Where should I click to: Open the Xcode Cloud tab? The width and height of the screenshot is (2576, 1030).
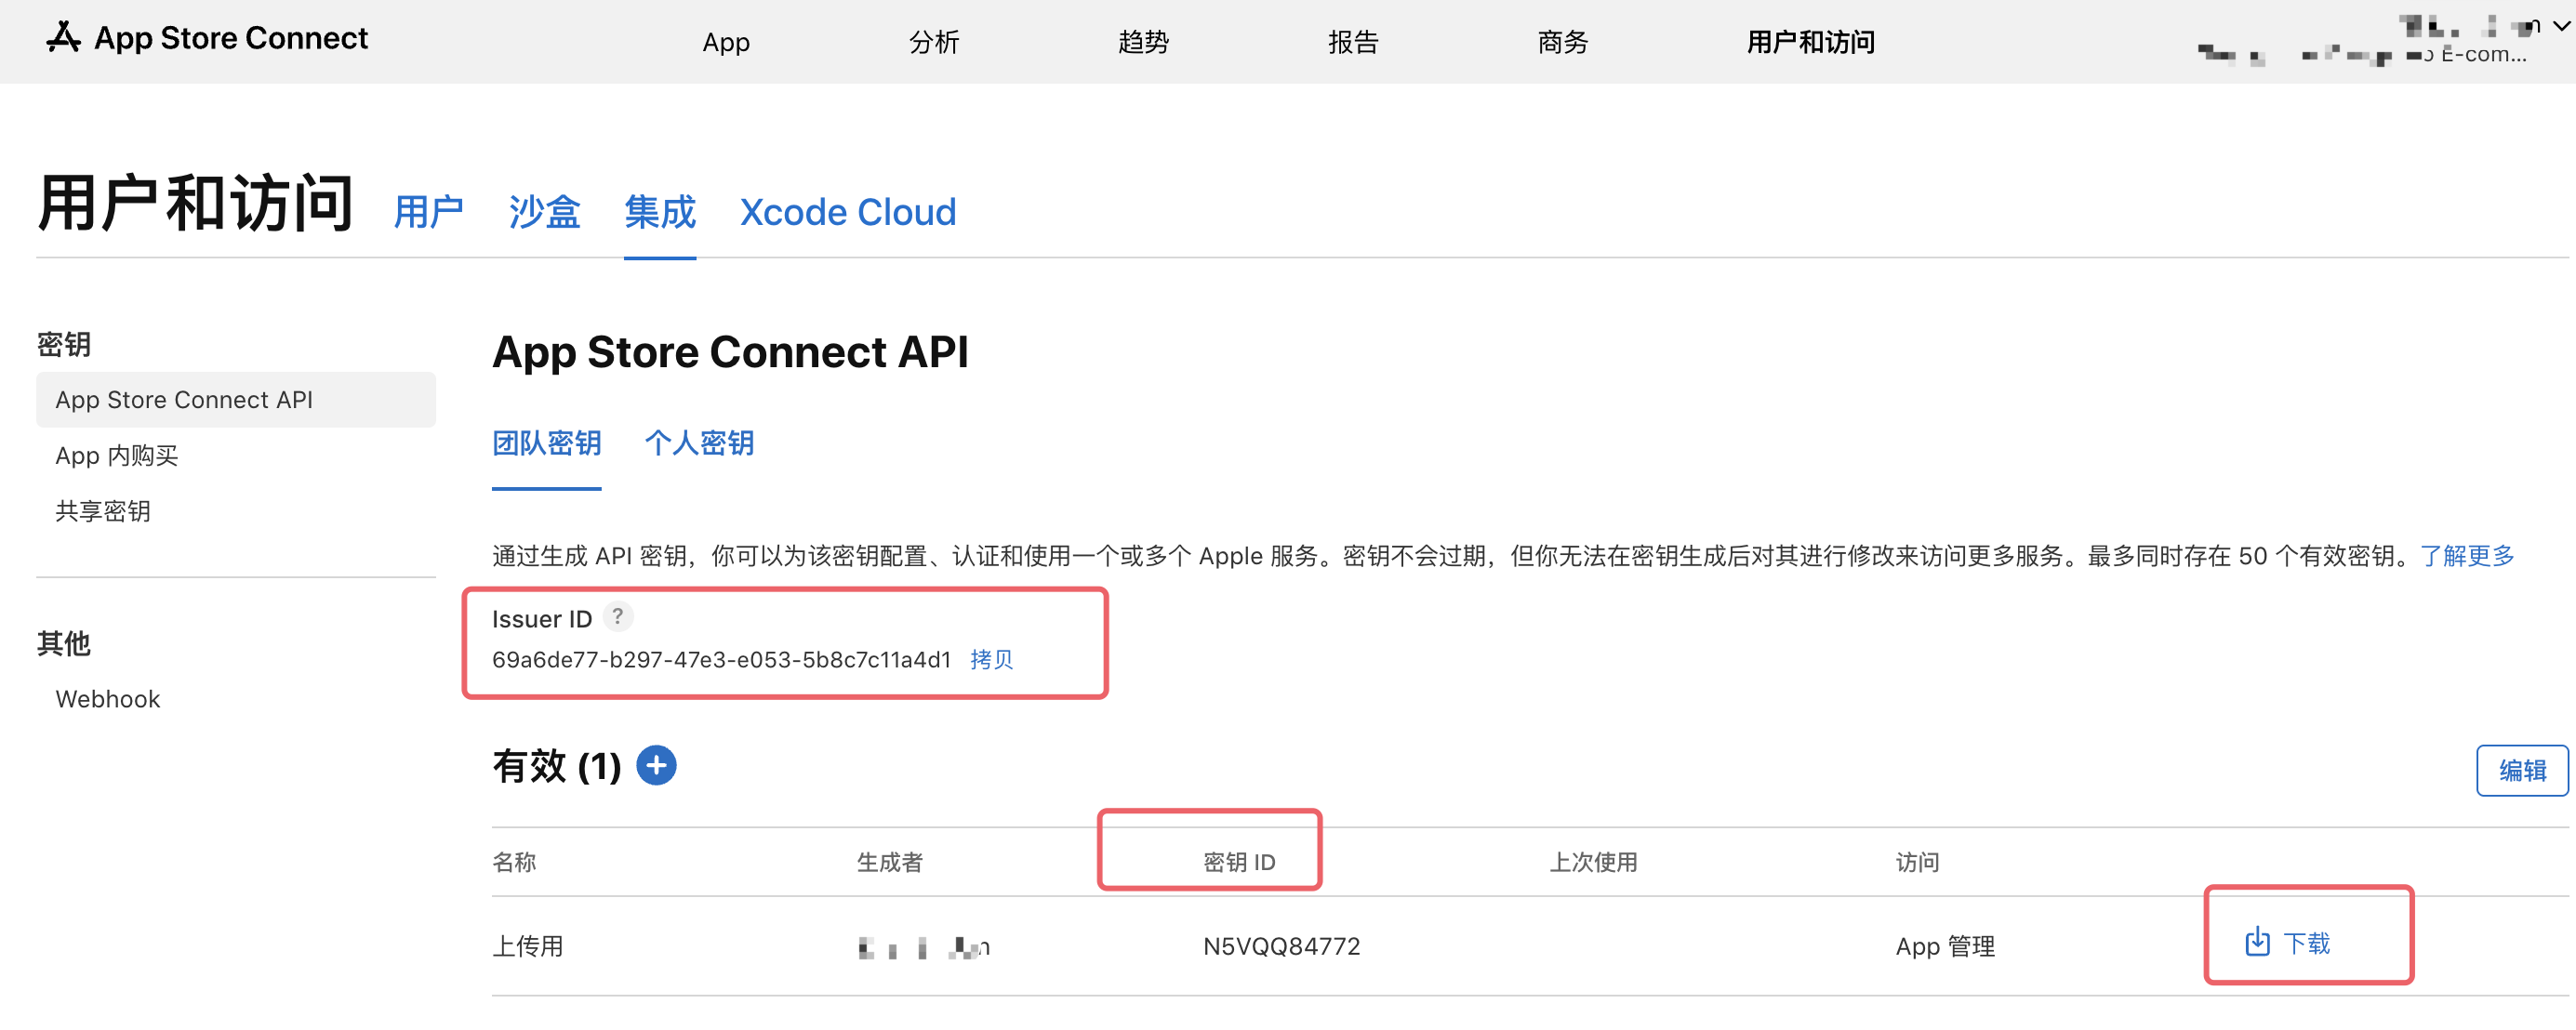click(x=847, y=212)
